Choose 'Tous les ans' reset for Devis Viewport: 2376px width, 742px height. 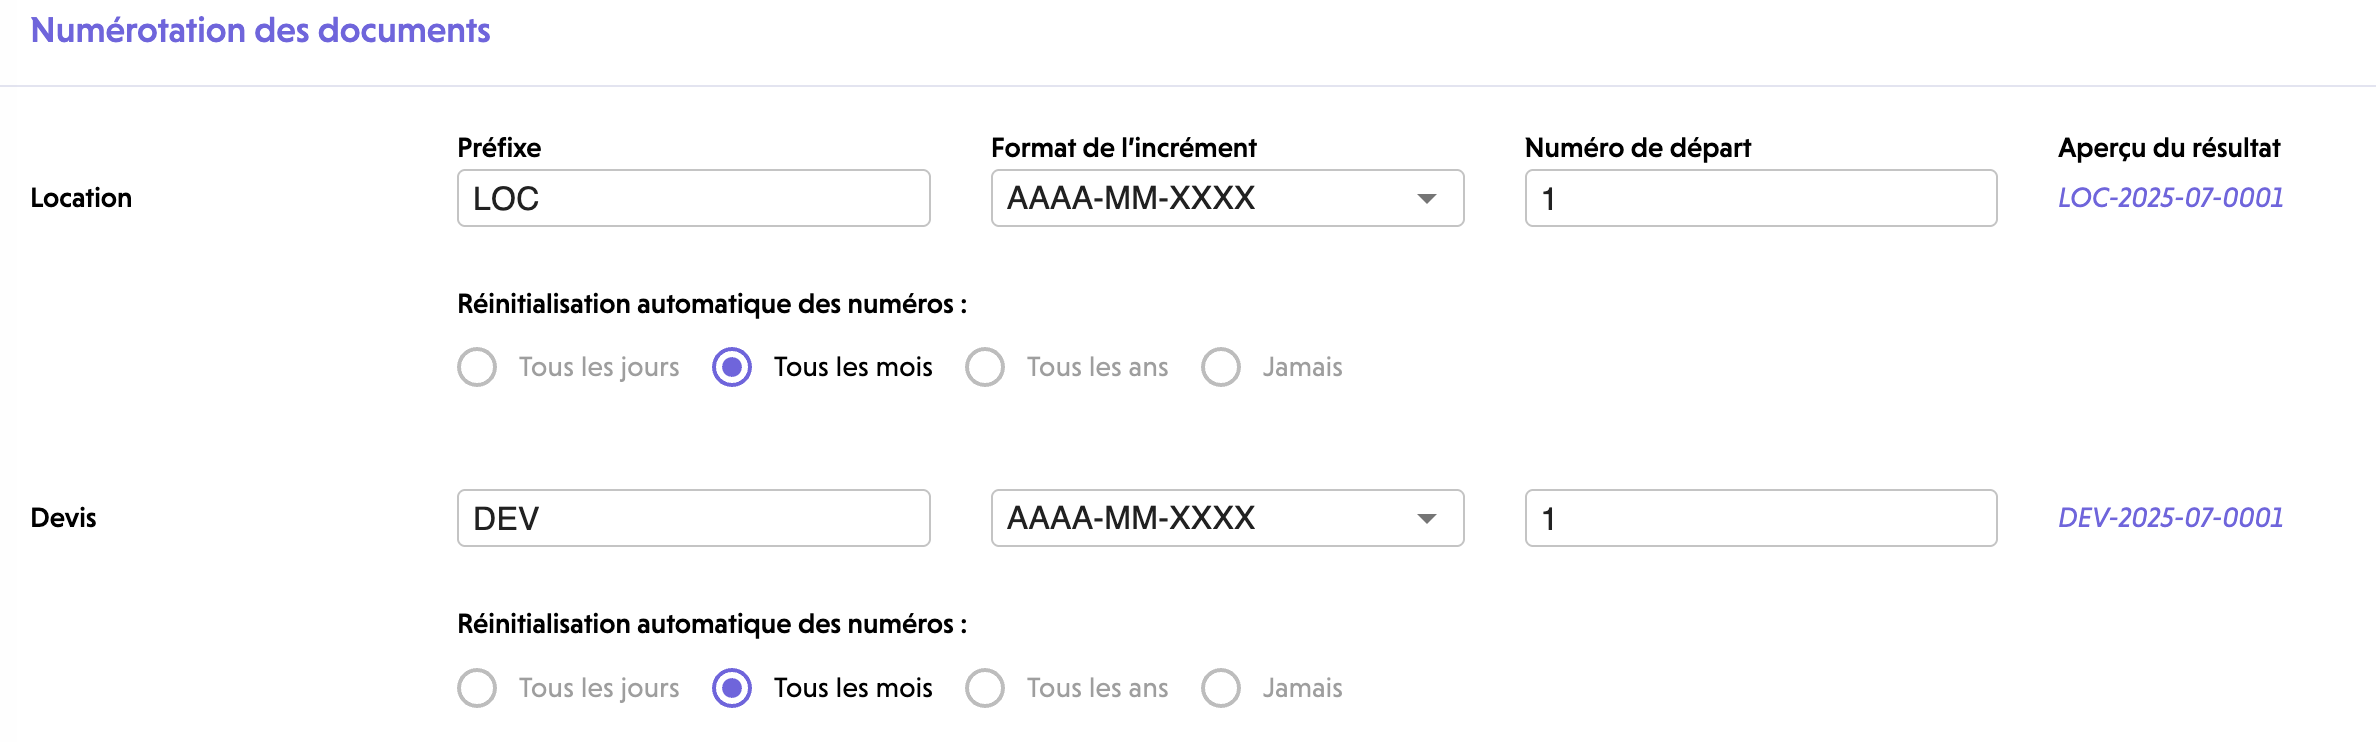click(x=985, y=688)
